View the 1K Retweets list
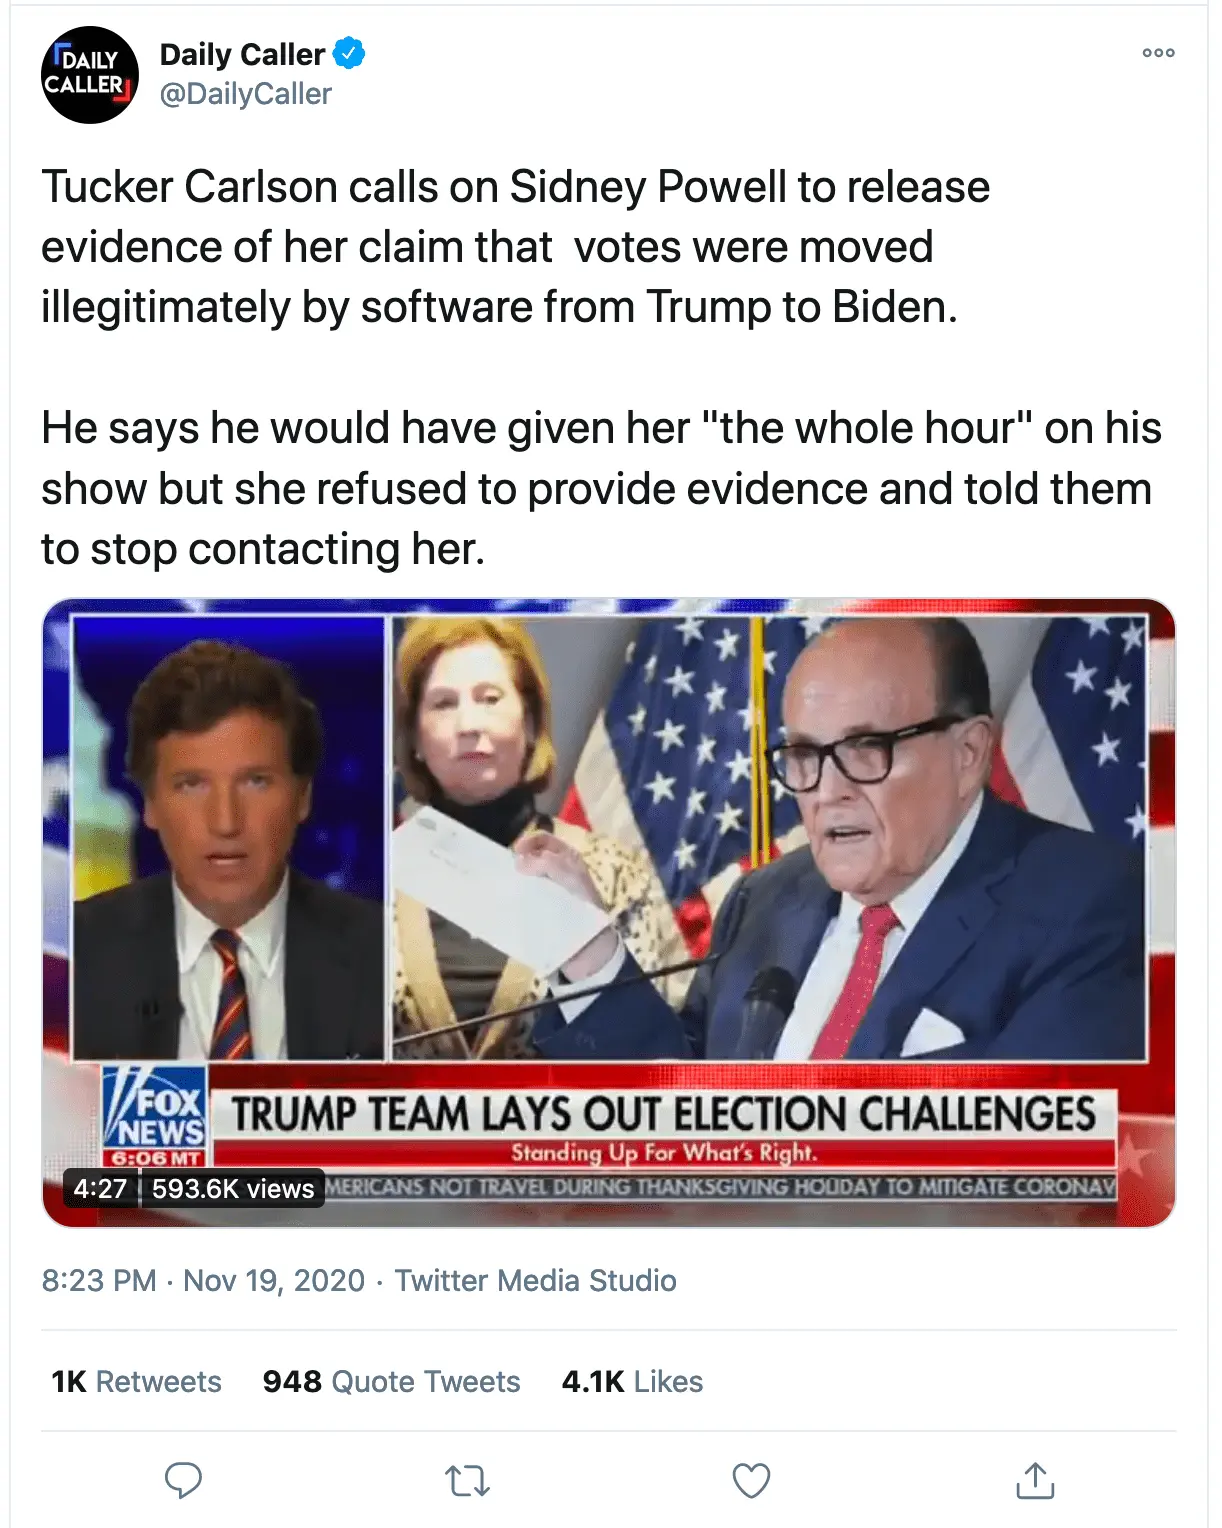This screenshot has width=1222, height=1528. pos(136,1381)
